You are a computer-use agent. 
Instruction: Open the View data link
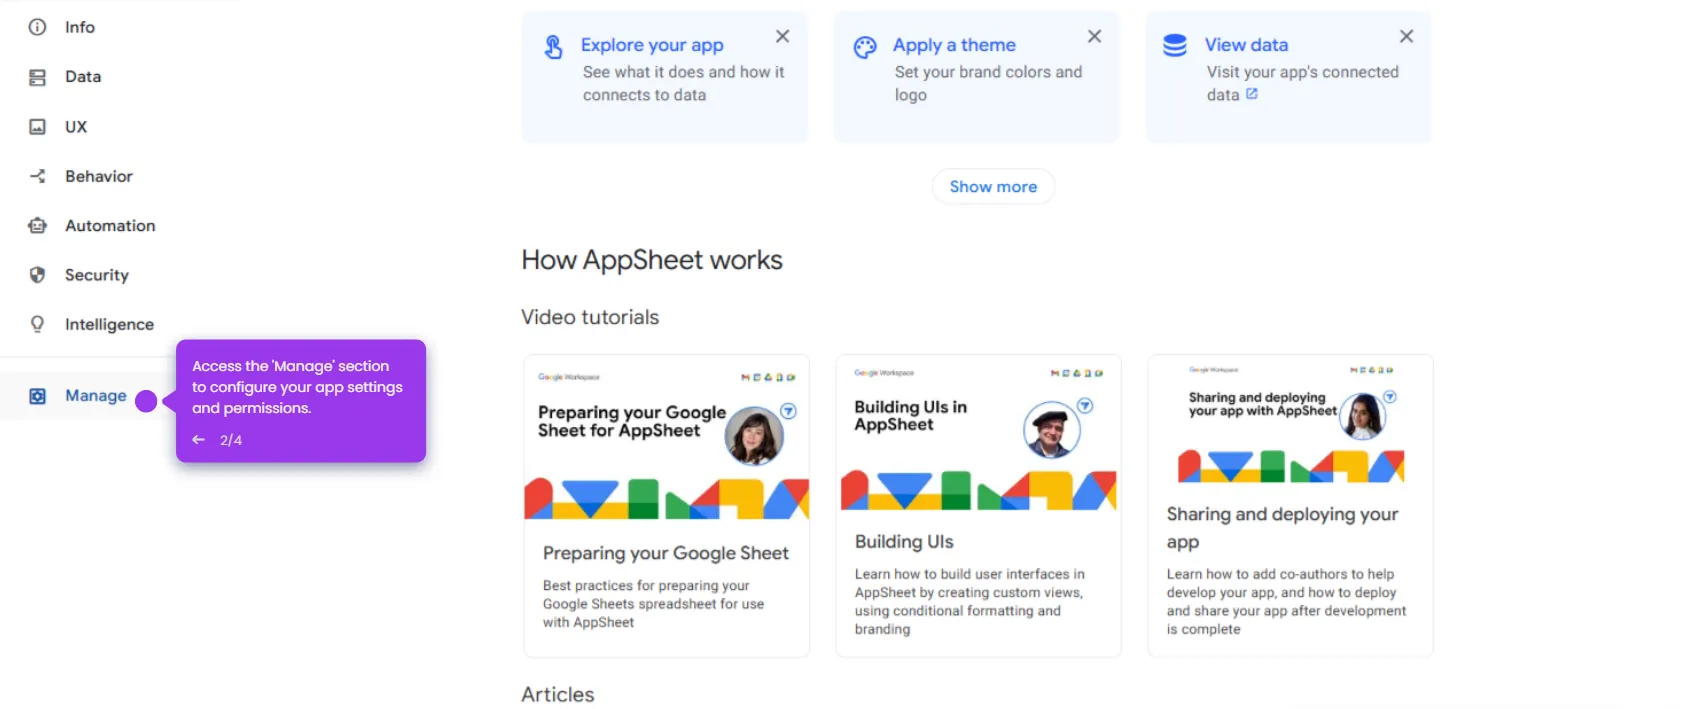click(x=1246, y=45)
